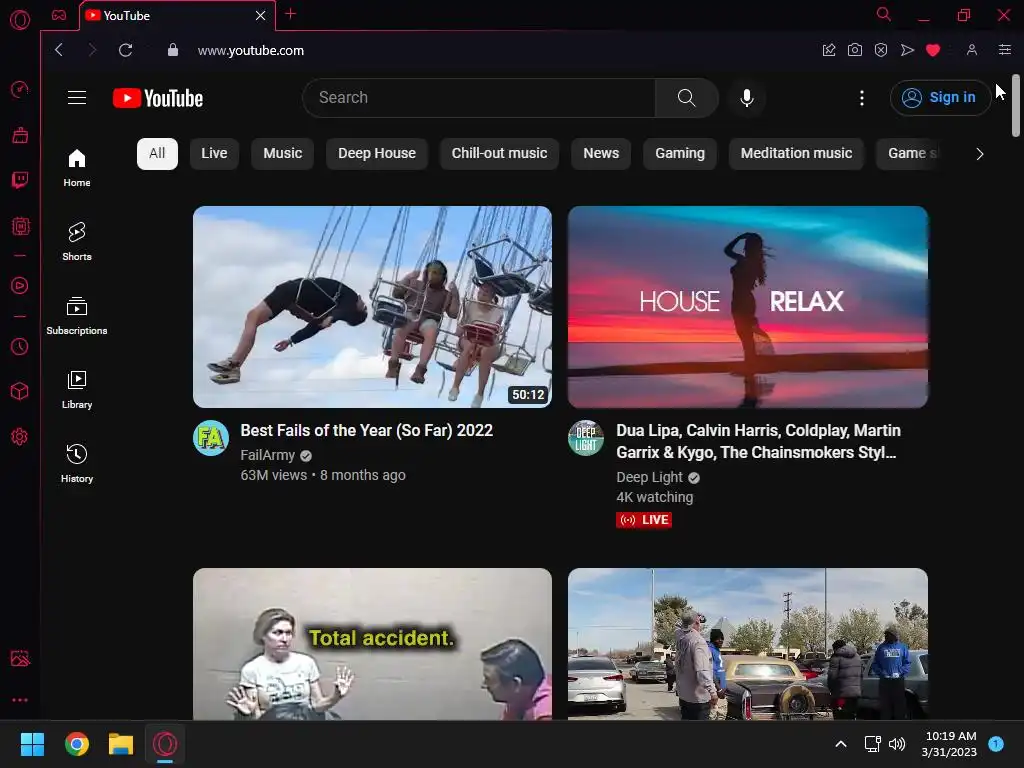Open Deep Light channel avatar

tap(586, 438)
